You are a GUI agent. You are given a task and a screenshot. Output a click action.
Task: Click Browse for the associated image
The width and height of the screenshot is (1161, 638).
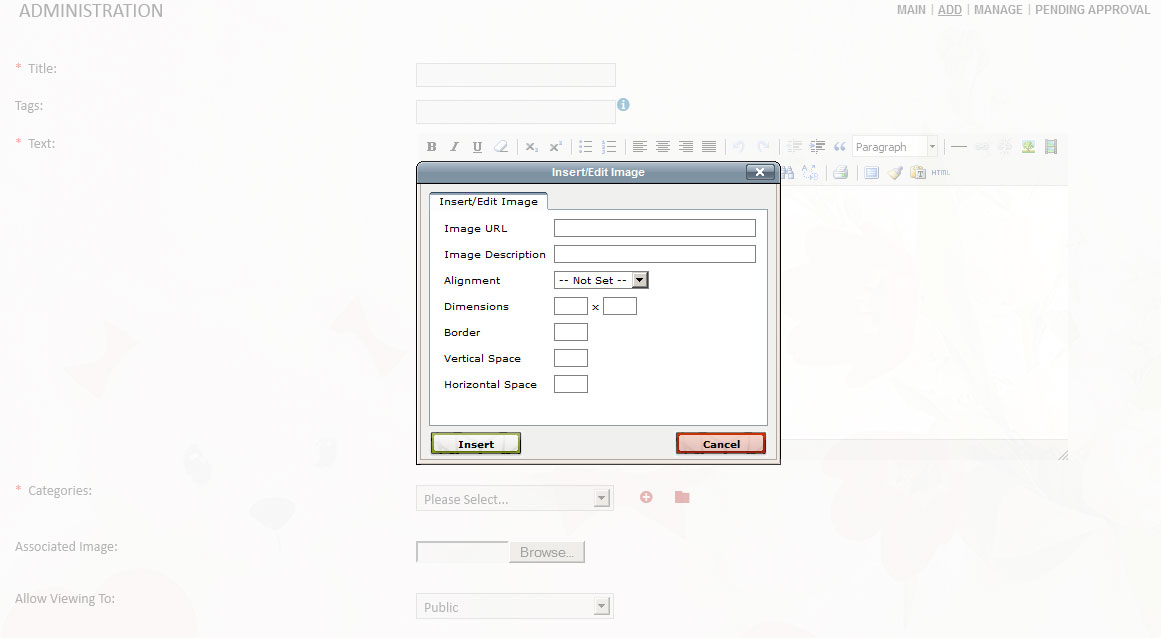547,552
